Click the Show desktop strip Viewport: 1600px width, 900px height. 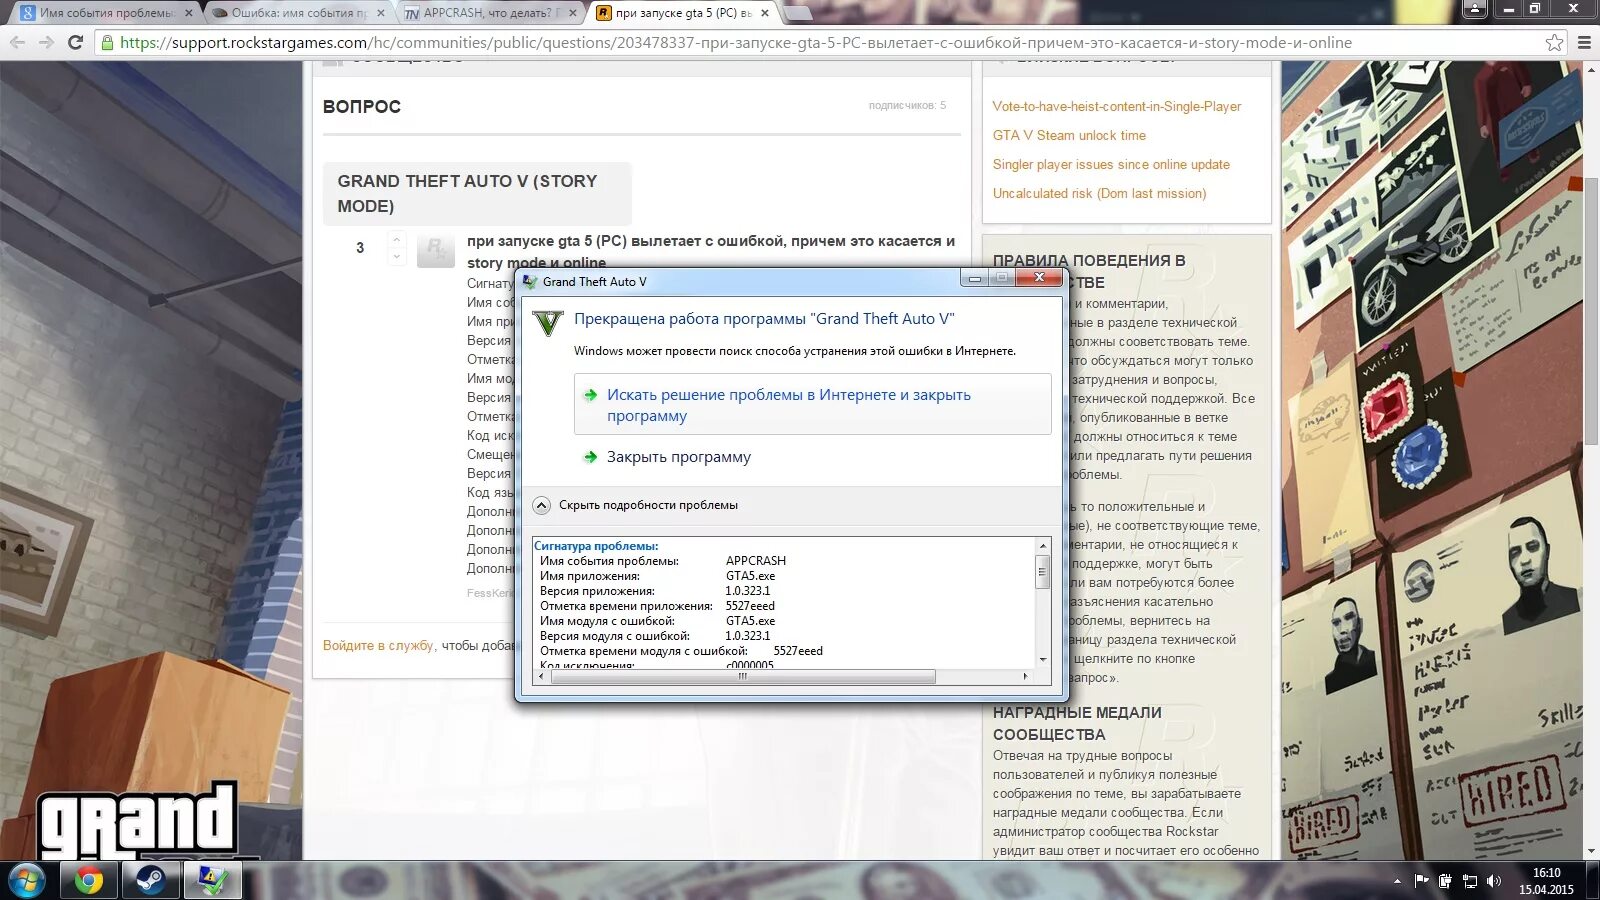click(1593, 881)
